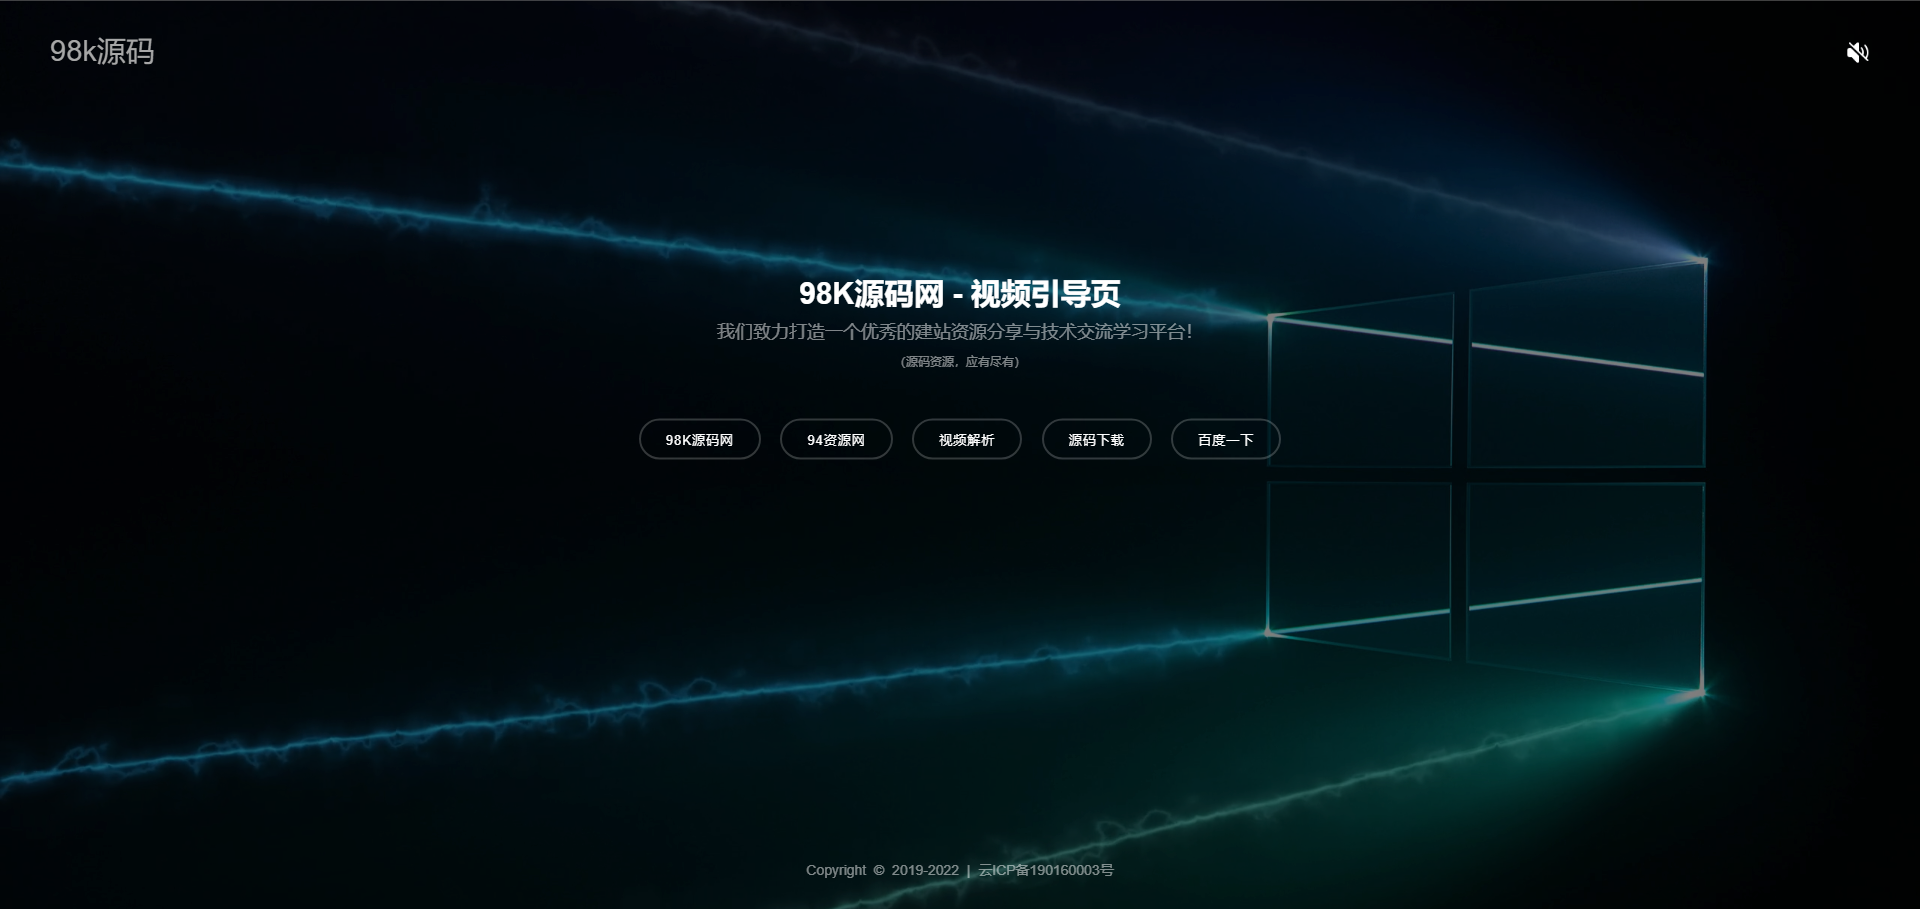The width and height of the screenshot is (1920, 909).
Task: Launch 百度一下 search
Action: pos(1225,439)
